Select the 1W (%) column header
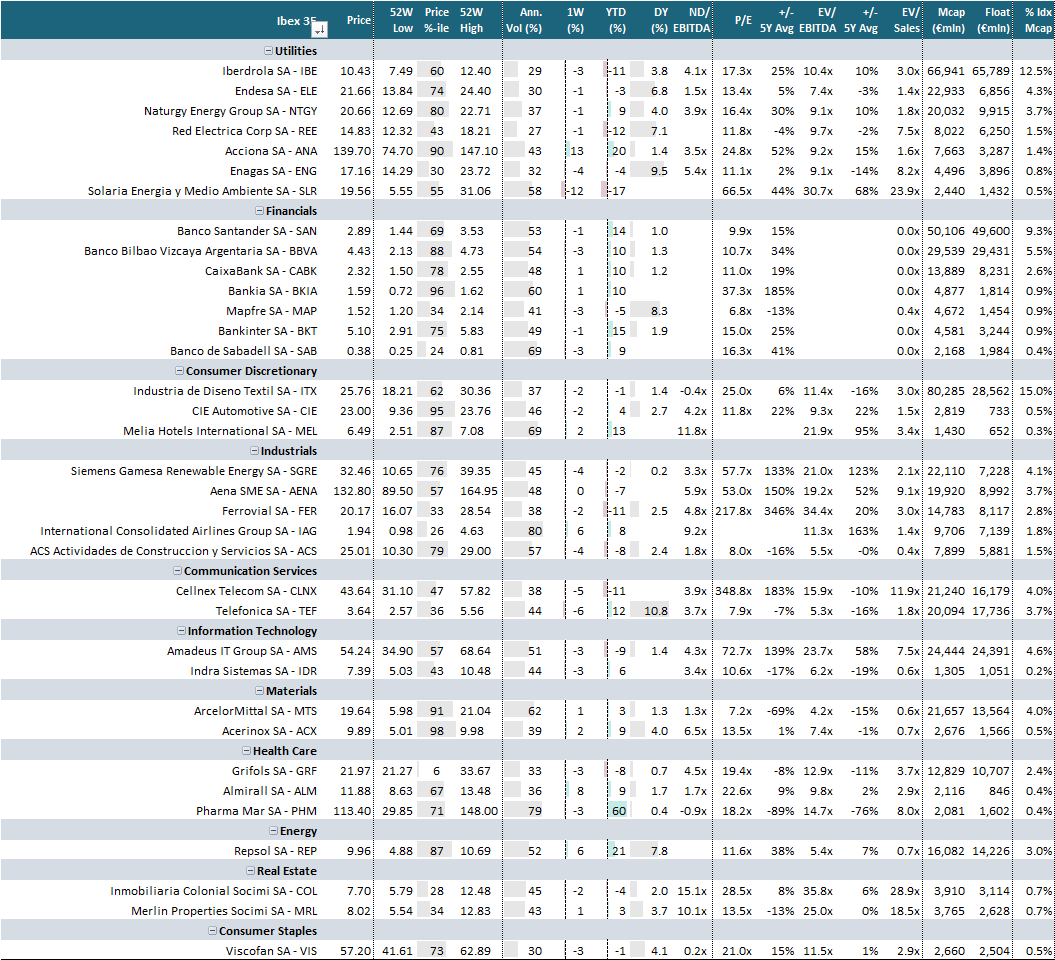 pos(575,20)
